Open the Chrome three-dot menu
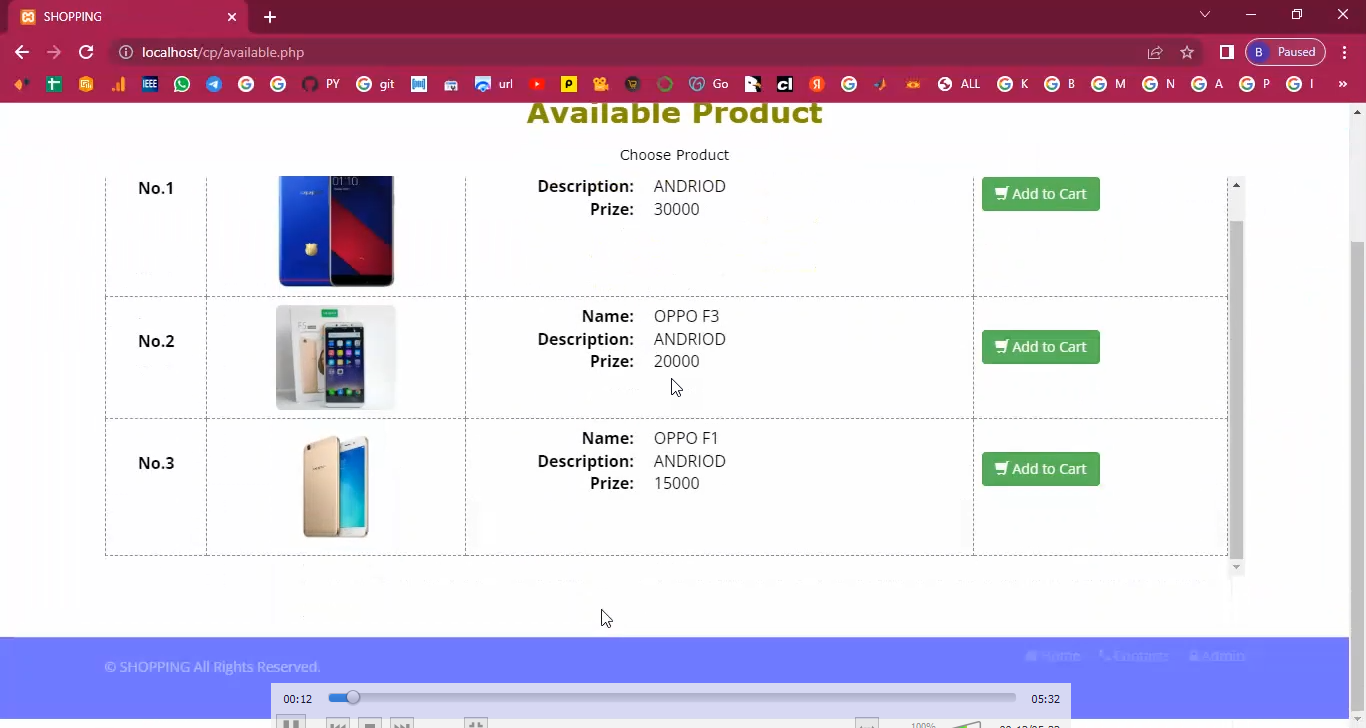Image resolution: width=1366 pixels, height=728 pixels. [x=1345, y=52]
